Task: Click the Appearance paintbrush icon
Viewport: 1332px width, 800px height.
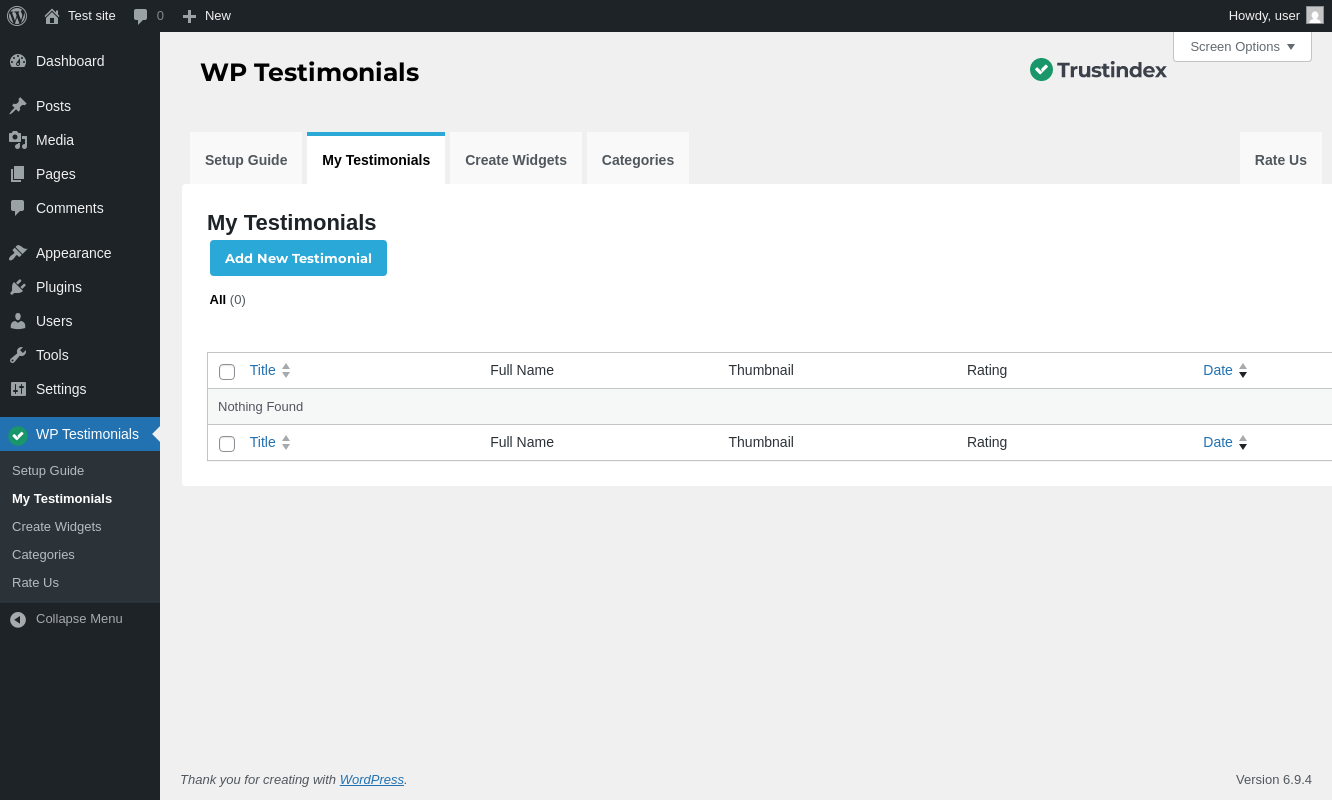Action: tap(18, 253)
